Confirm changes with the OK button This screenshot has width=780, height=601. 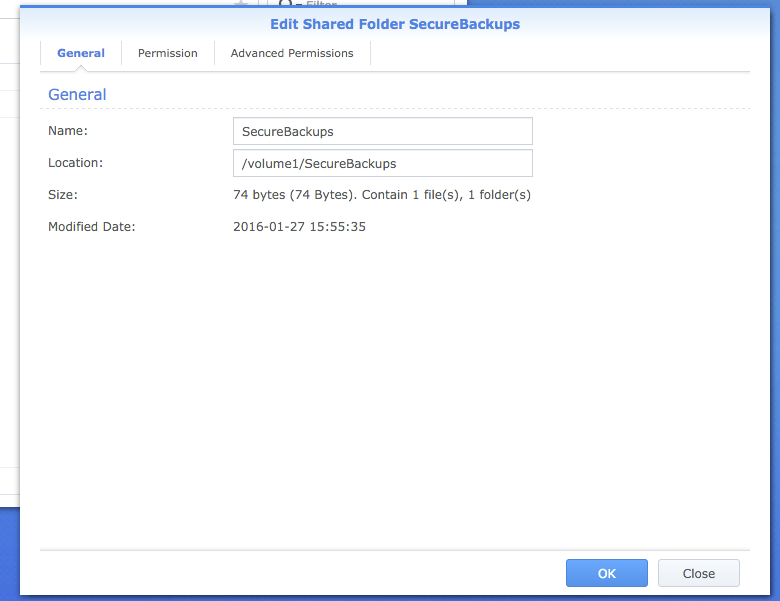607,573
